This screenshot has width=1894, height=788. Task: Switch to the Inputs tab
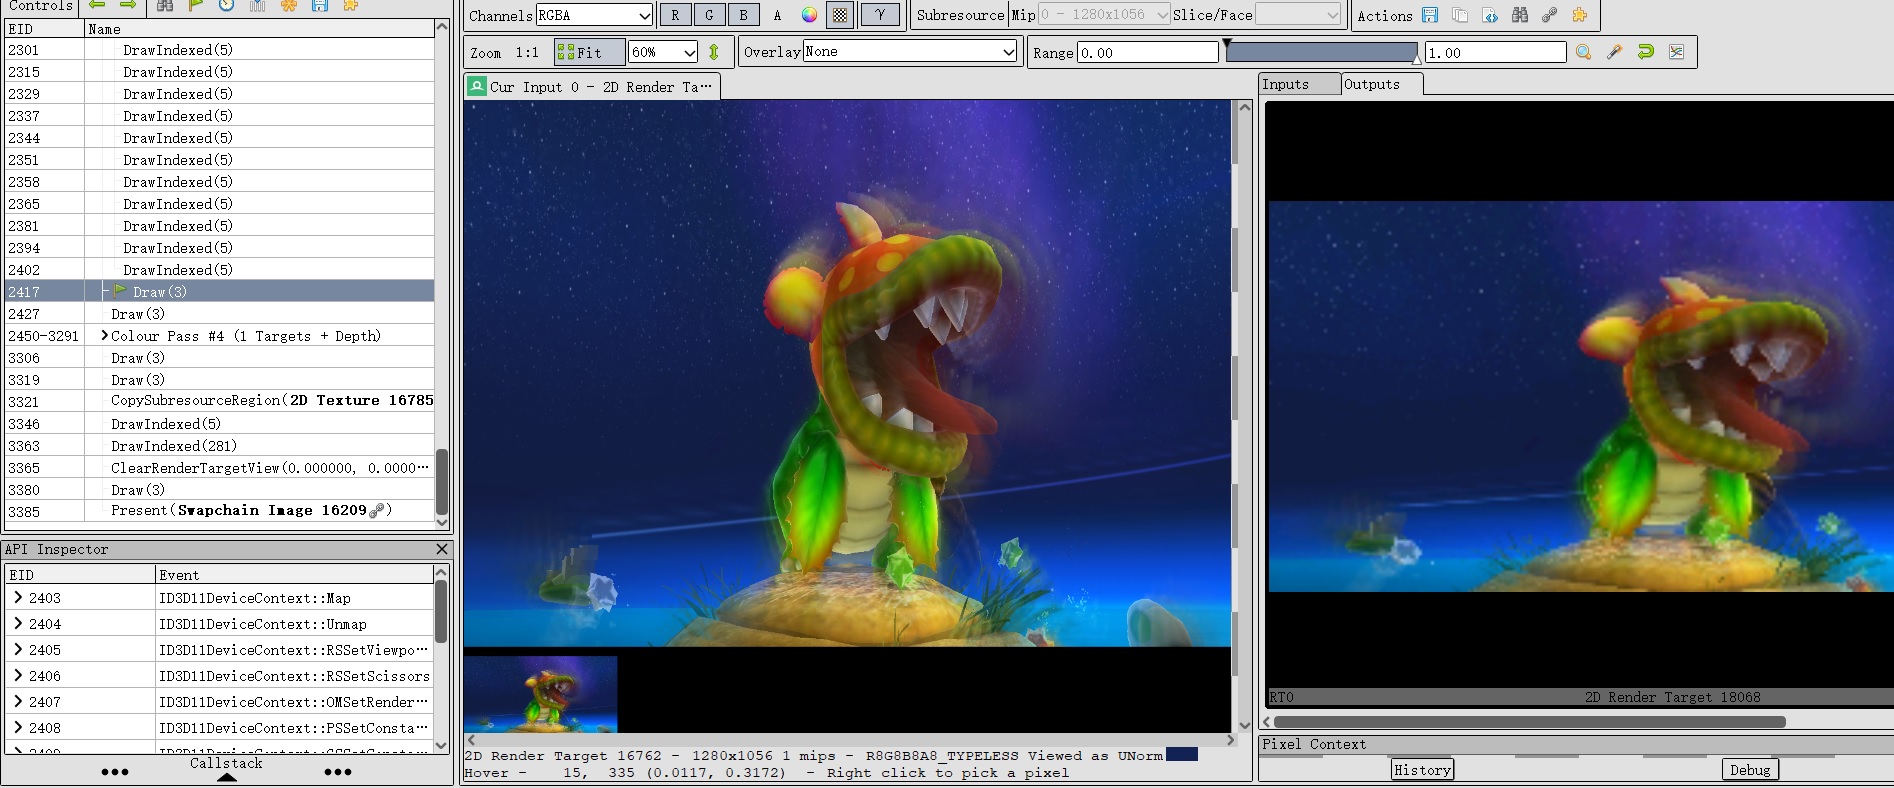point(1299,85)
